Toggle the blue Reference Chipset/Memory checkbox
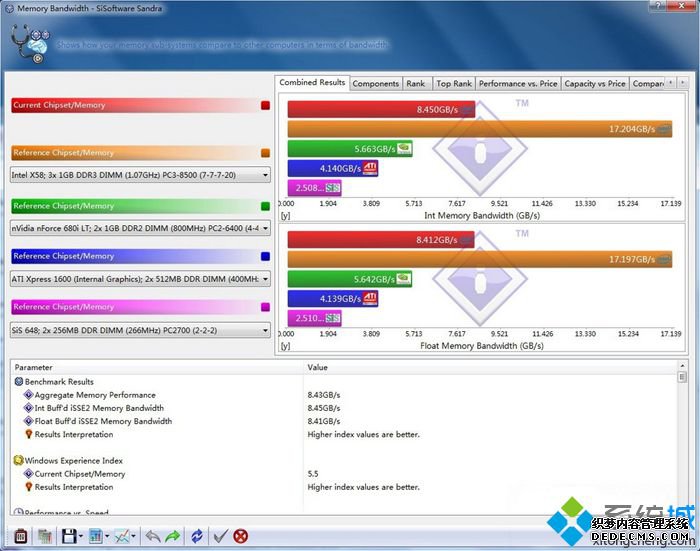Image resolution: width=700 pixels, height=551 pixels. [x=265, y=256]
